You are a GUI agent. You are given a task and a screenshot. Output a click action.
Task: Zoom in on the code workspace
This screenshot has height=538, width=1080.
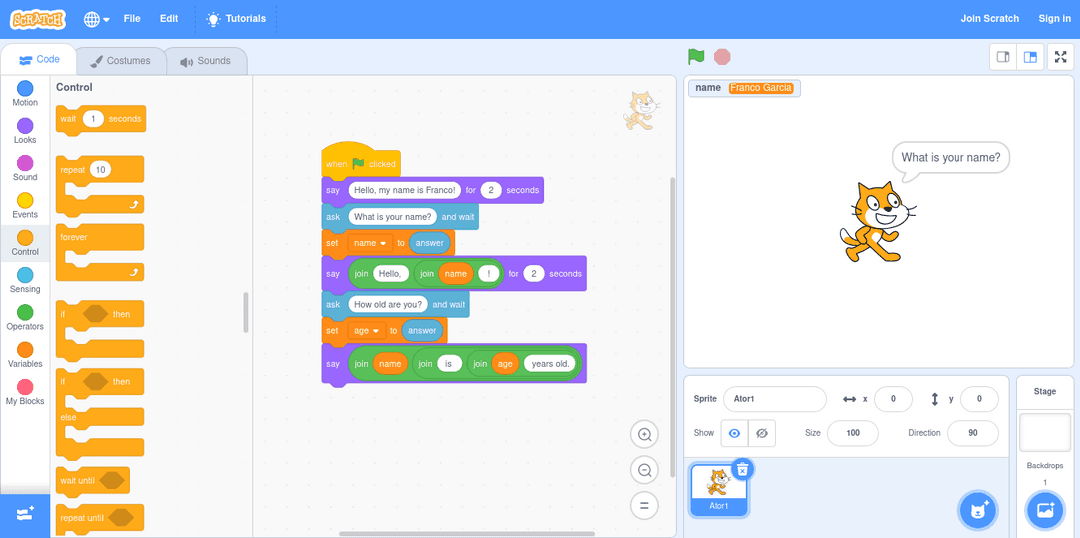click(x=645, y=434)
